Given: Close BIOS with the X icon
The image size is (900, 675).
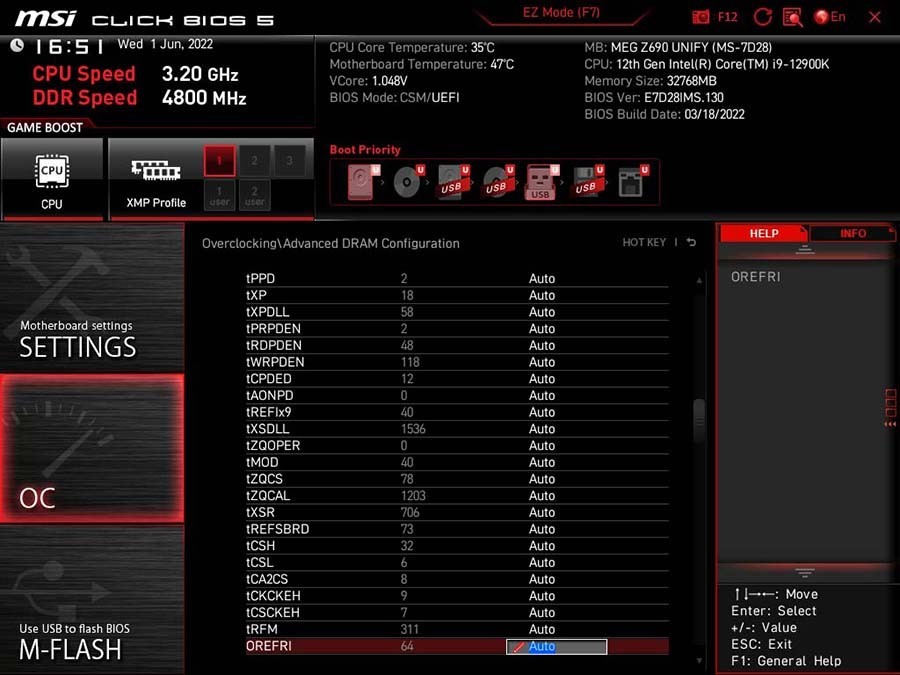Looking at the screenshot, I should click(875, 17).
